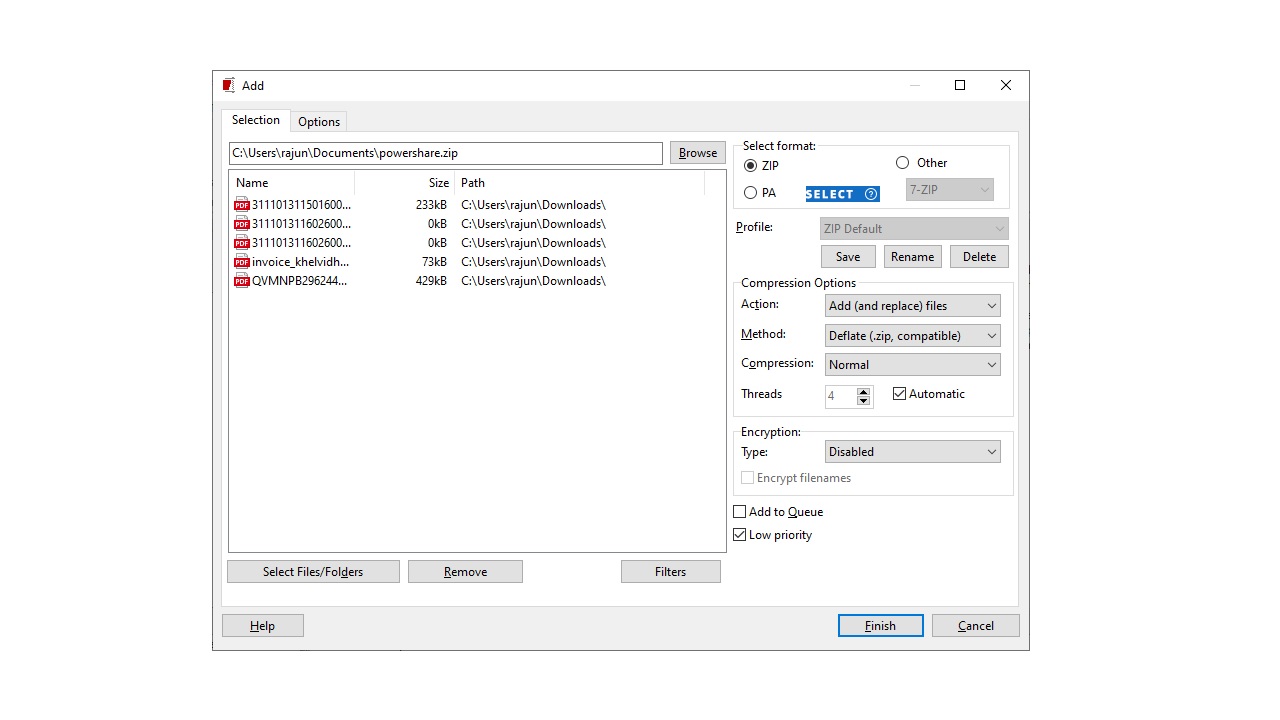Choose the Other format radio button
The image size is (1280, 720).
903,162
